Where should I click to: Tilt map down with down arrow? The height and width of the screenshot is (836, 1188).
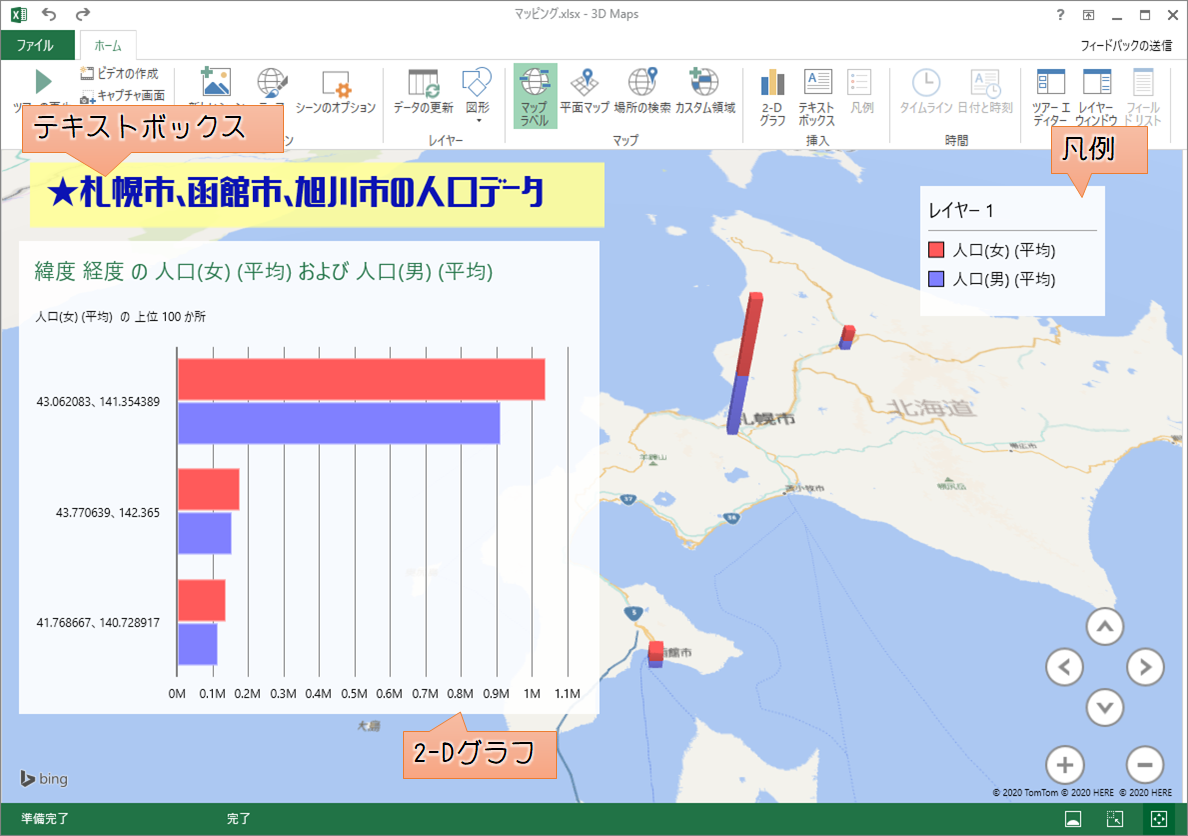pyautogui.click(x=1105, y=708)
